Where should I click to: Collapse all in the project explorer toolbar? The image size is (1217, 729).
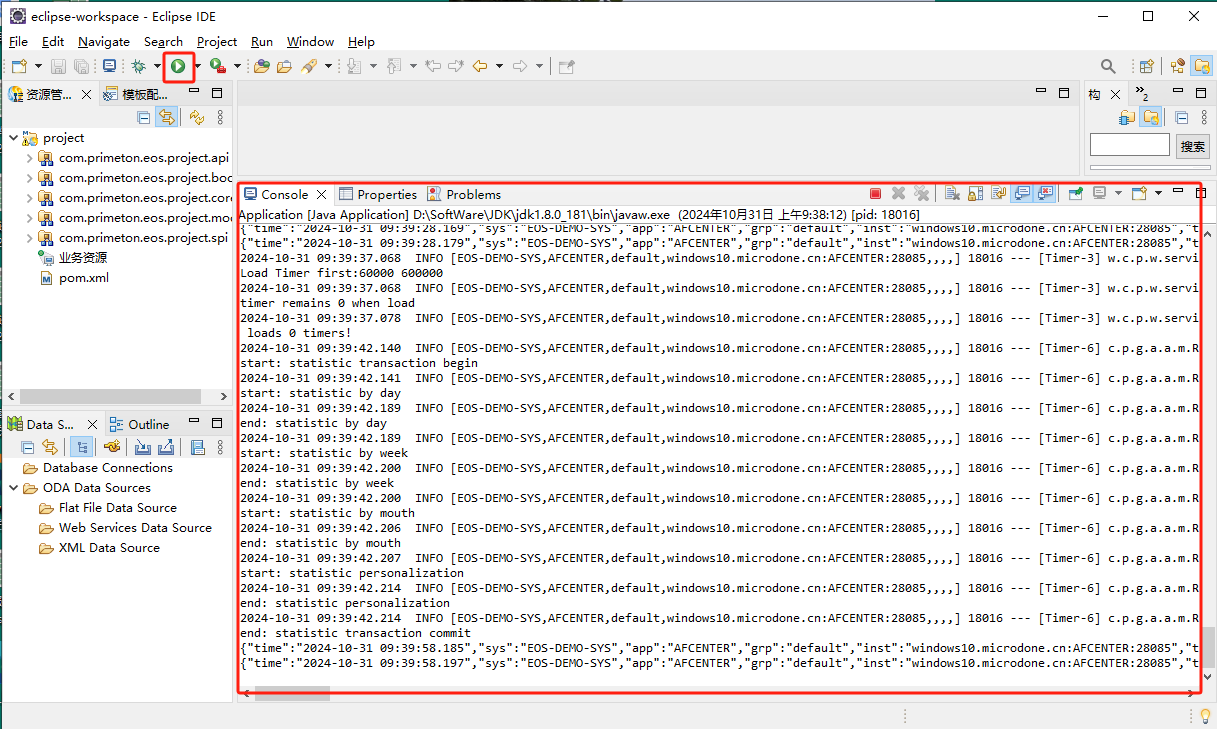click(x=144, y=117)
